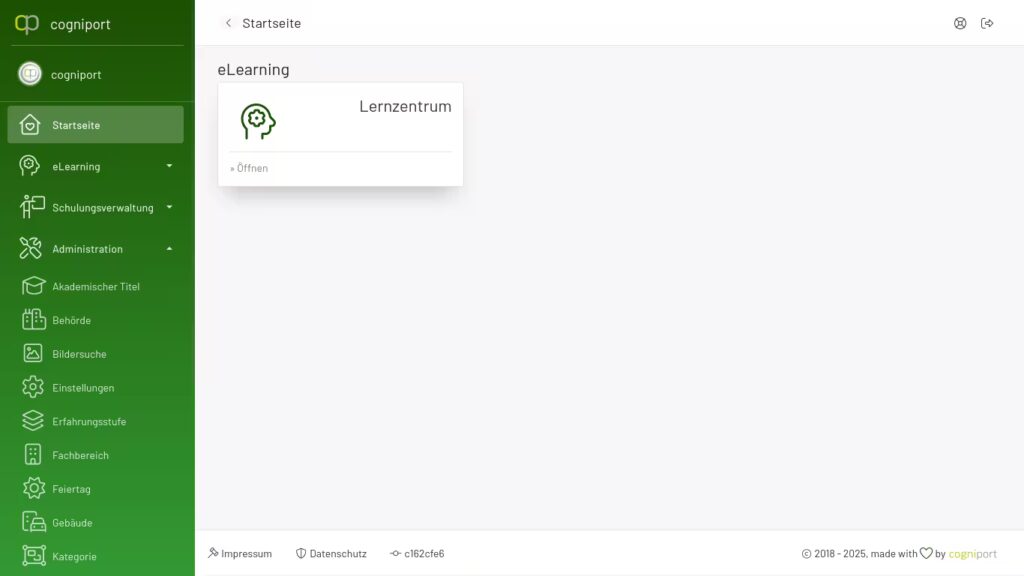
Task: Open the Impressum footer link
Action: click(x=240, y=553)
